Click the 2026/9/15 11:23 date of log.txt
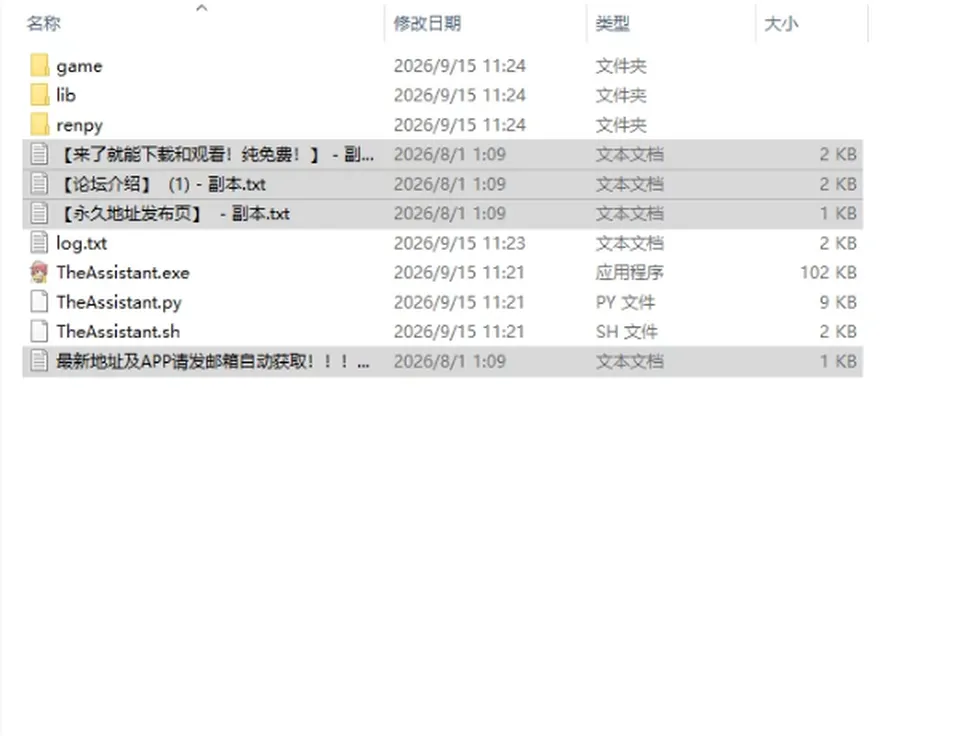The image size is (960, 736). pyautogui.click(x=459, y=243)
